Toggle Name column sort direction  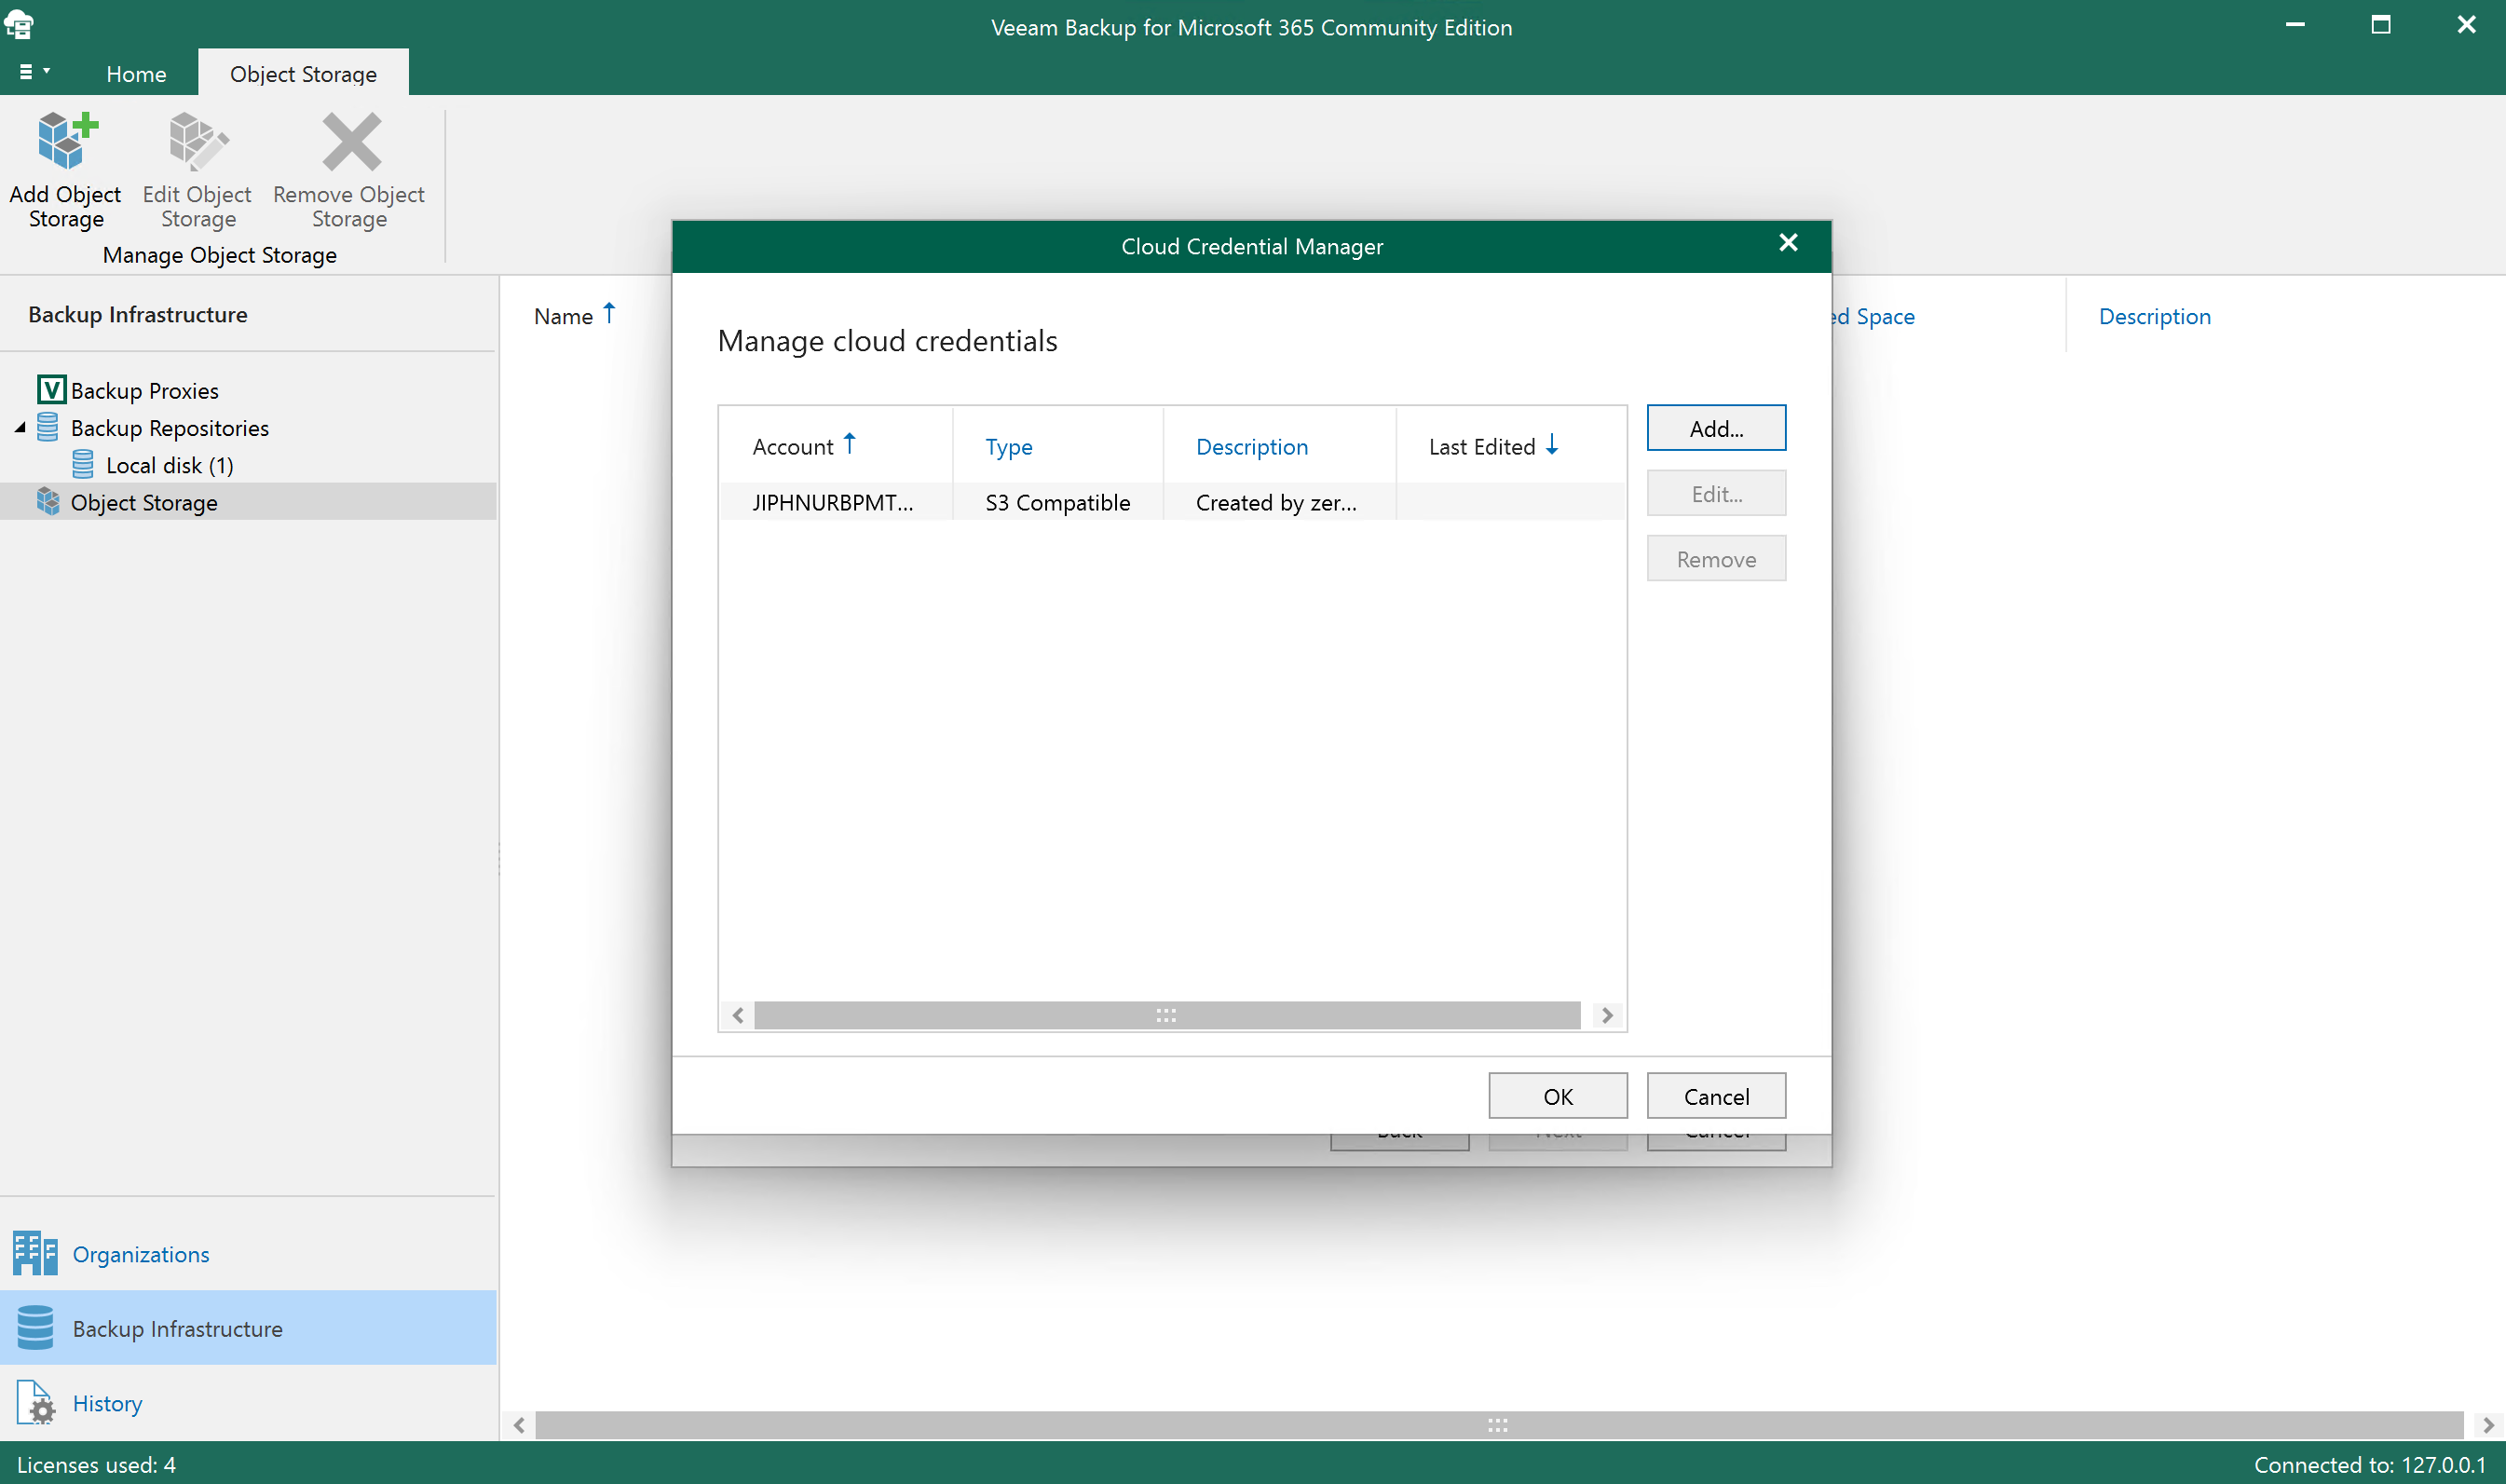(x=574, y=316)
